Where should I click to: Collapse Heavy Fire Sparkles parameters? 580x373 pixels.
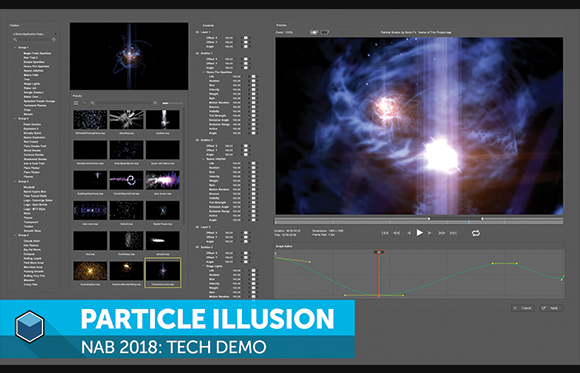click(204, 72)
